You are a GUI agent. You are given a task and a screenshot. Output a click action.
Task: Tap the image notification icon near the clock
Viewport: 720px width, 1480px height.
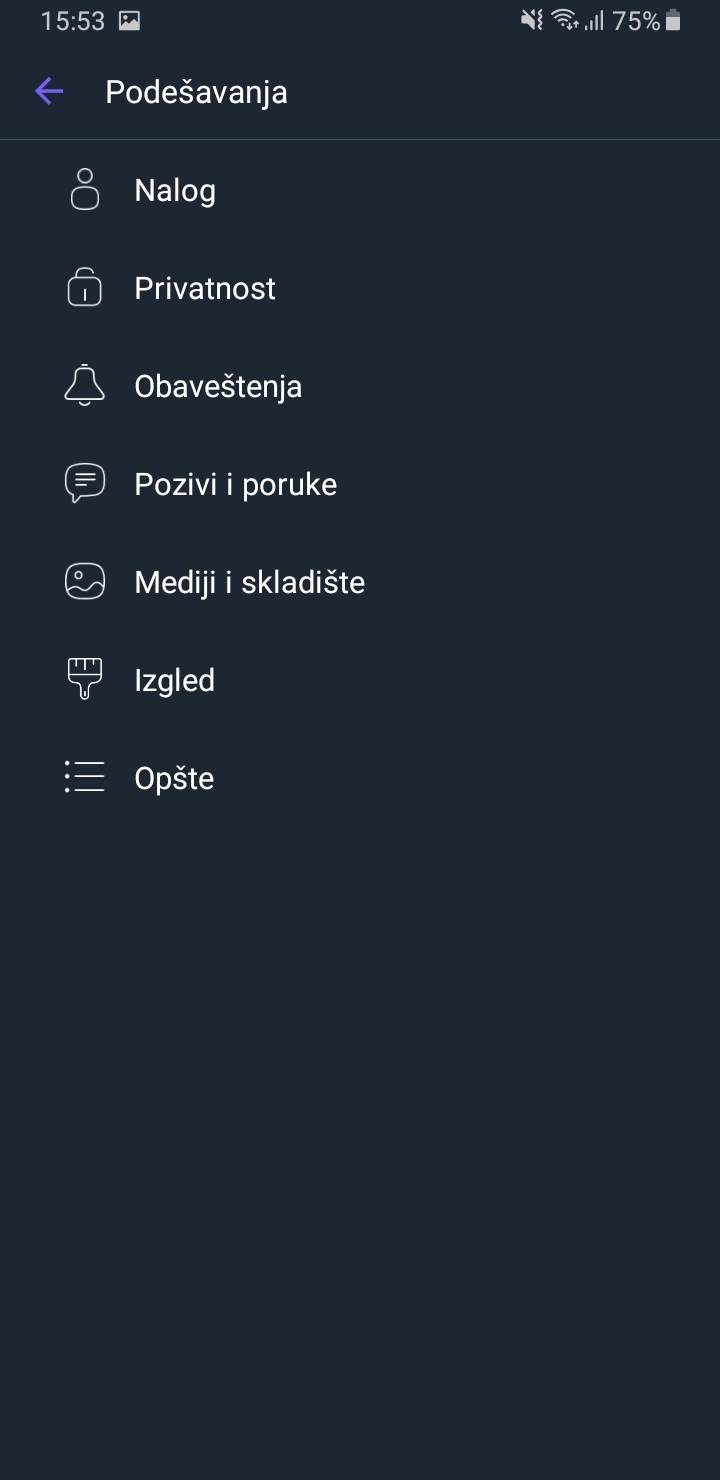tap(129, 20)
